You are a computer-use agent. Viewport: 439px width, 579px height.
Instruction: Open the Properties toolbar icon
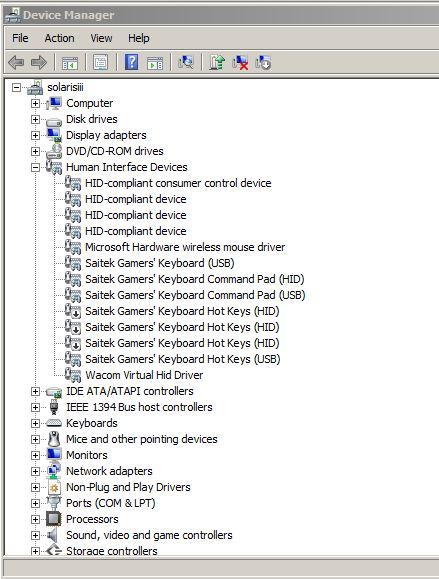tap(100, 62)
